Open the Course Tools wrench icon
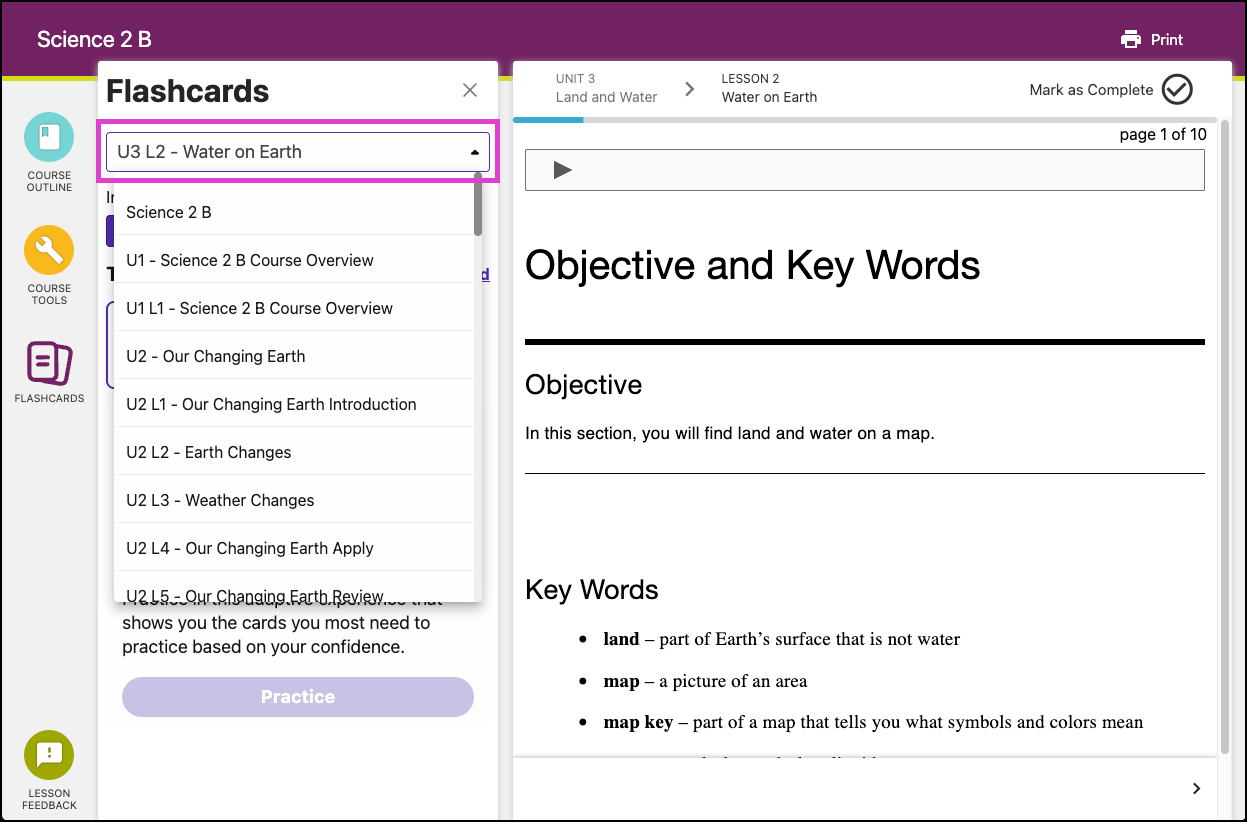1247x822 pixels. pos(49,250)
